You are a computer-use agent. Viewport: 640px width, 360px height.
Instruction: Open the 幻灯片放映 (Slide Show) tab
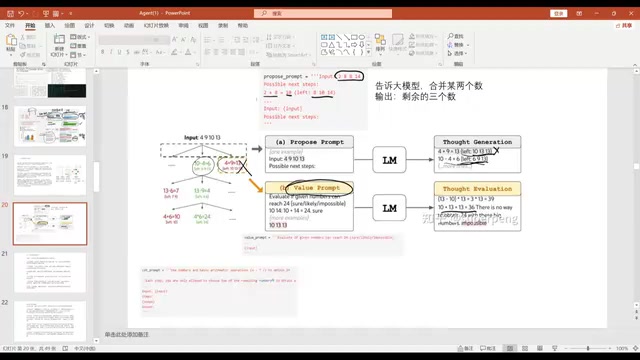(156, 25)
